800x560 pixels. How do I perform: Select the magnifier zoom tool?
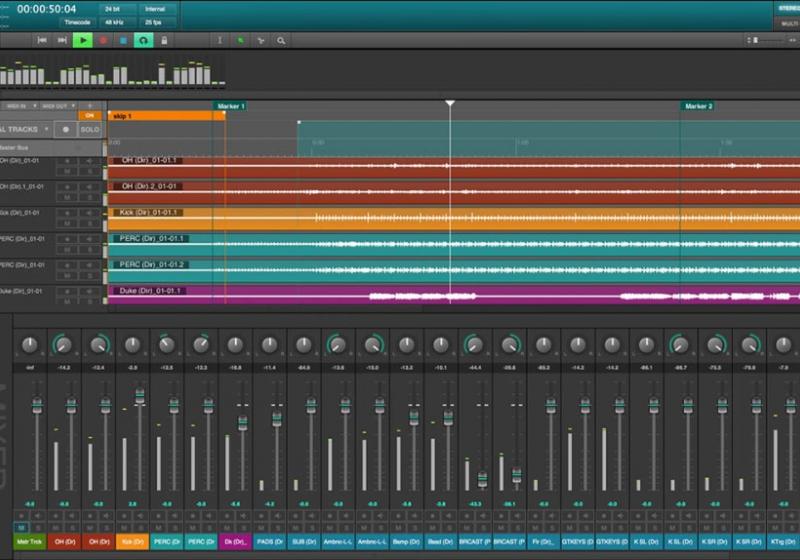pyautogui.click(x=281, y=40)
